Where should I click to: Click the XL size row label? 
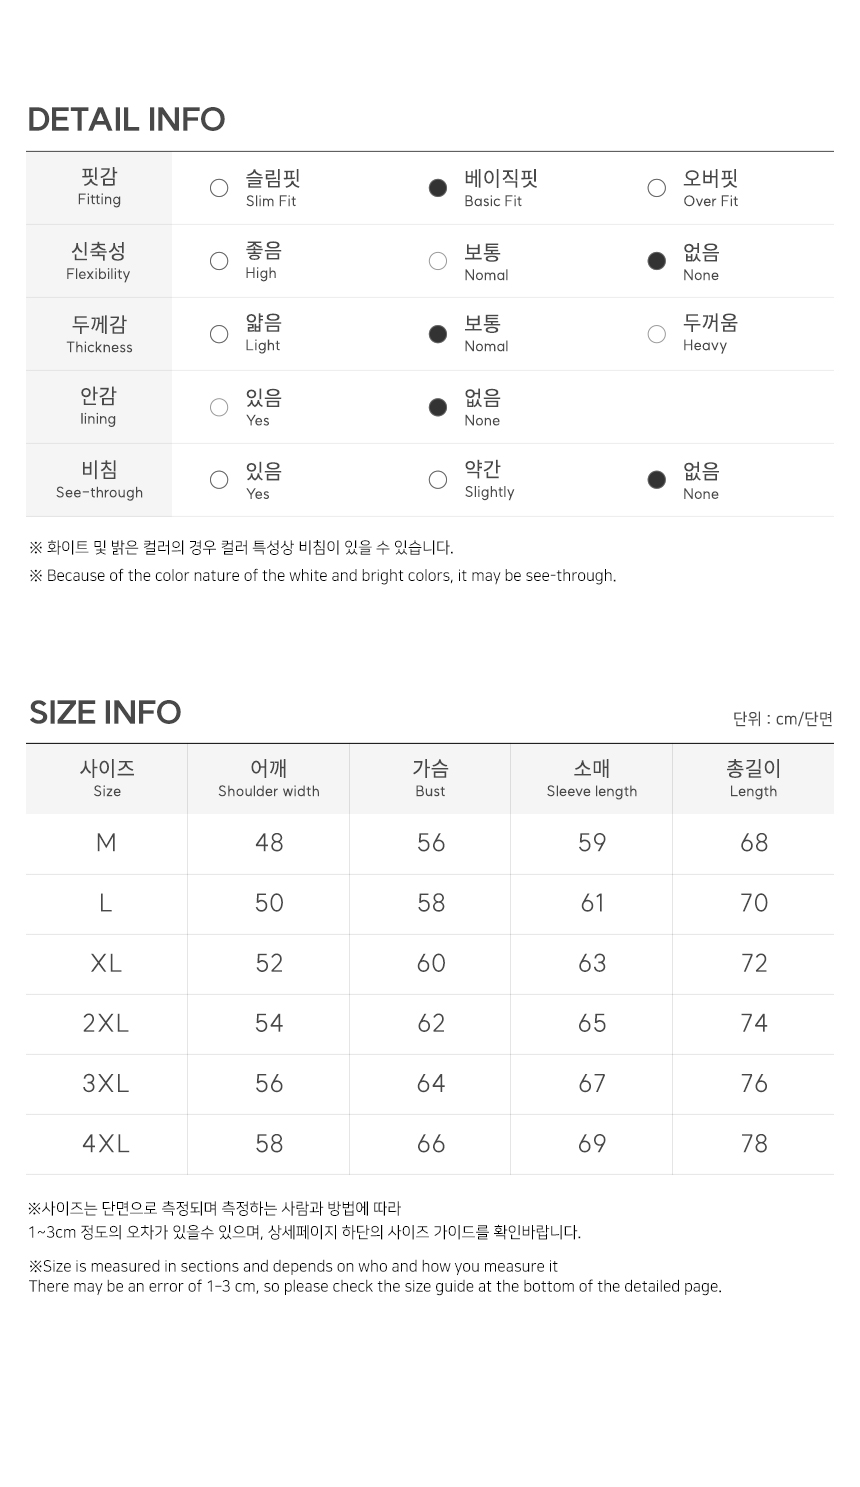(x=106, y=963)
